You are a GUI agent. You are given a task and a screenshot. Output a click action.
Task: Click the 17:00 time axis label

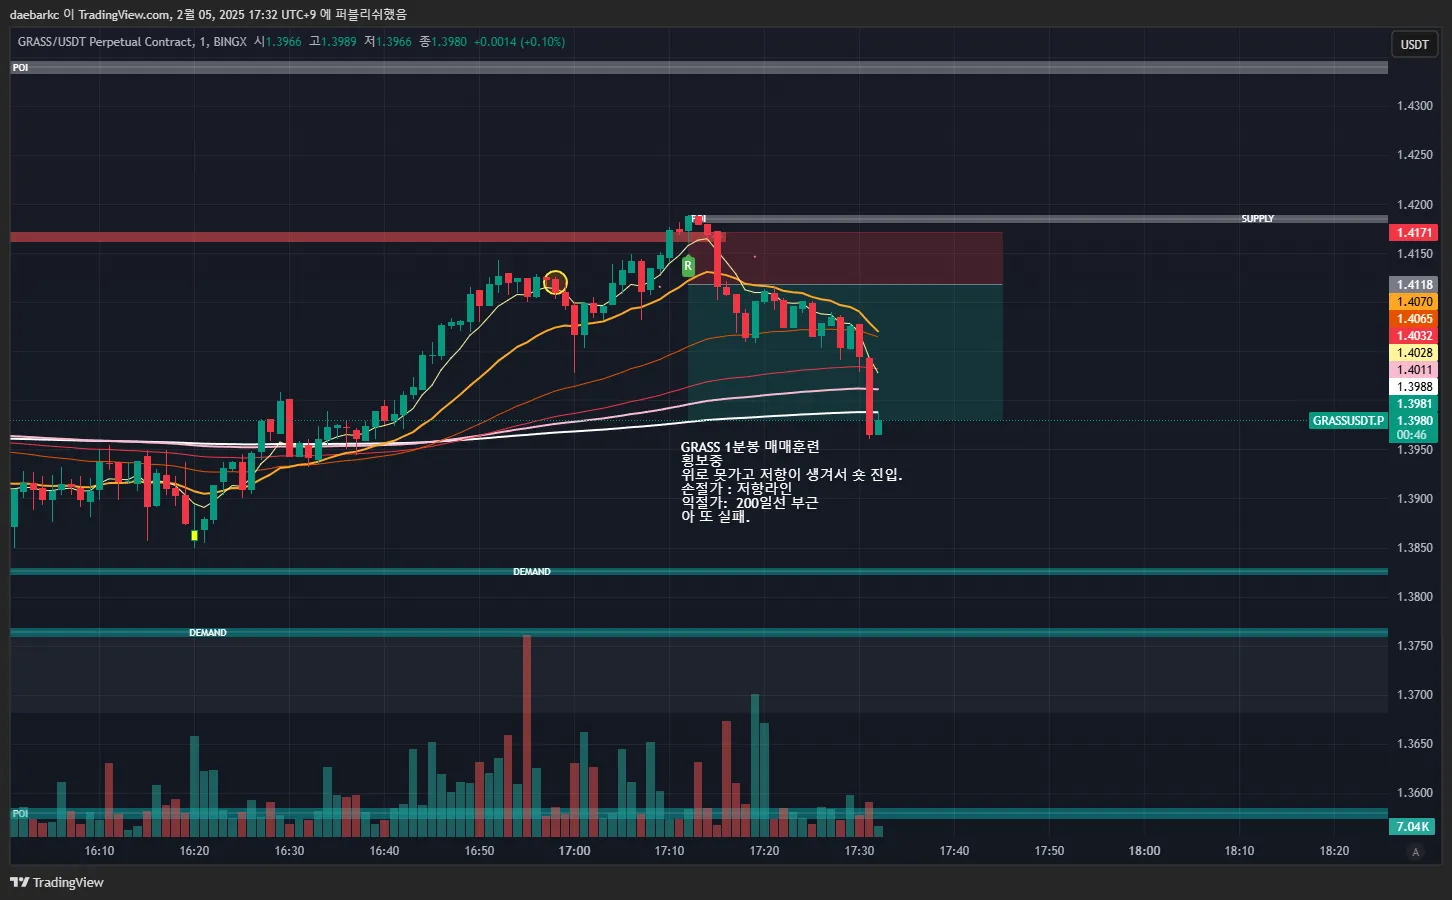tap(574, 851)
